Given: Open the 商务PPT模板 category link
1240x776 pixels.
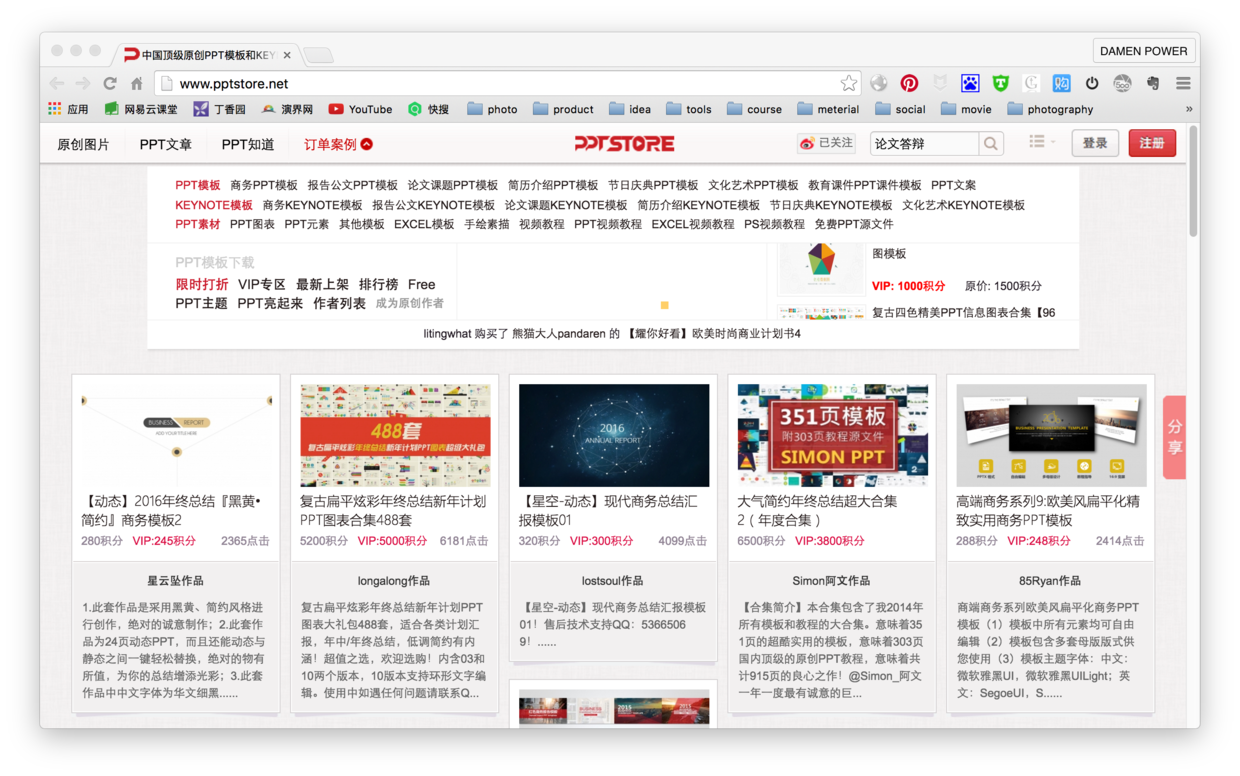Looking at the screenshot, I should pyautogui.click(x=264, y=186).
